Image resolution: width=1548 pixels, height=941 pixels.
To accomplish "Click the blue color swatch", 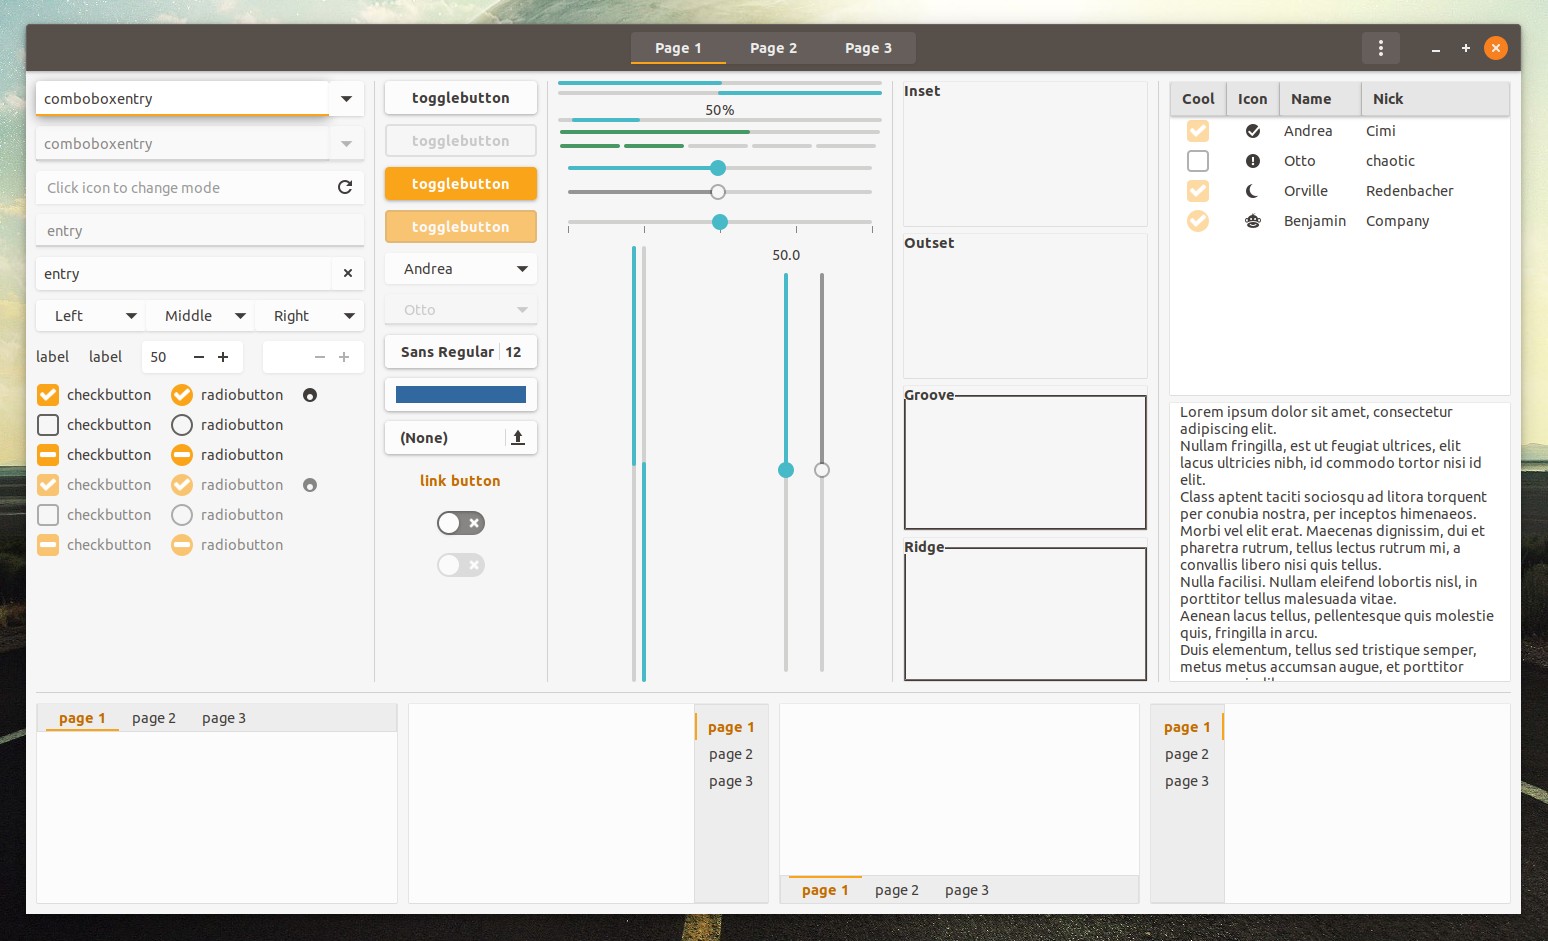I will [x=460, y=394].
